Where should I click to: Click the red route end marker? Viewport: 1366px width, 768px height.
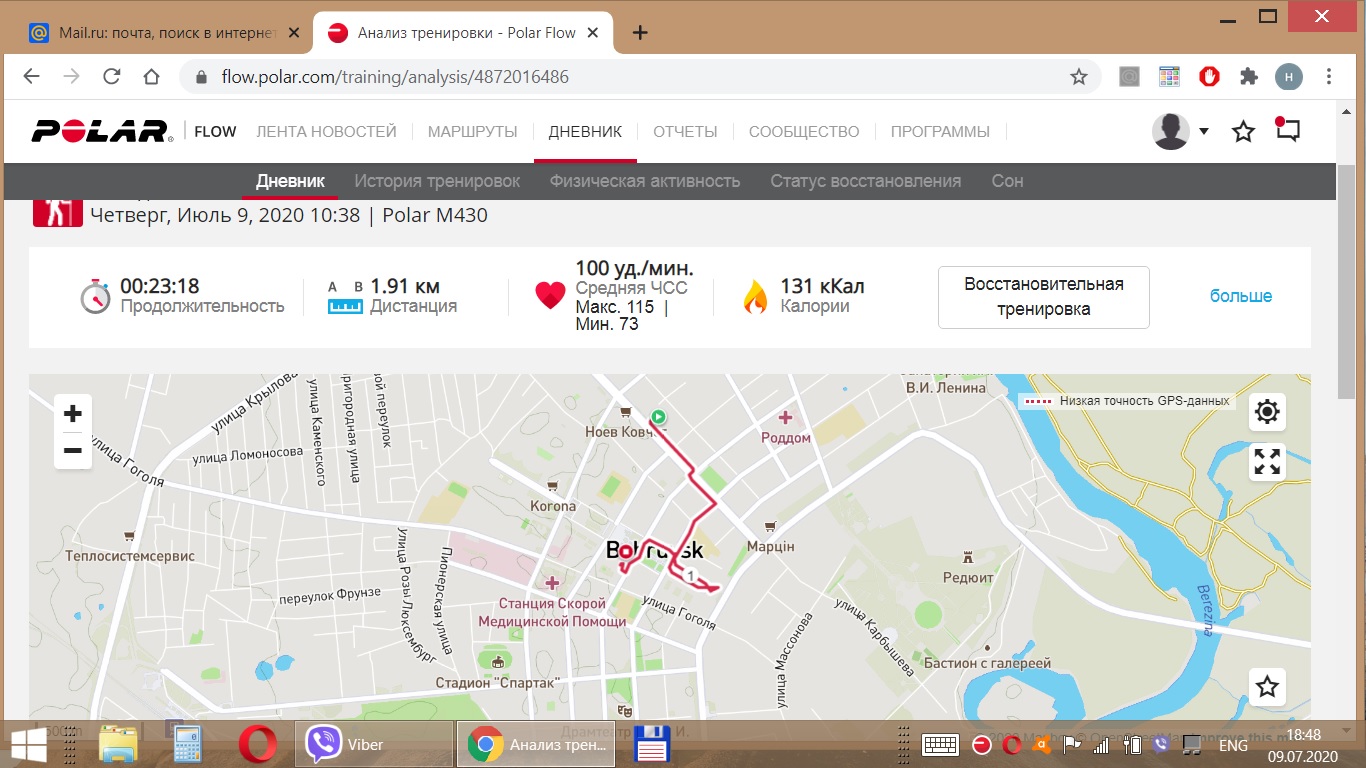pos(626,551)
